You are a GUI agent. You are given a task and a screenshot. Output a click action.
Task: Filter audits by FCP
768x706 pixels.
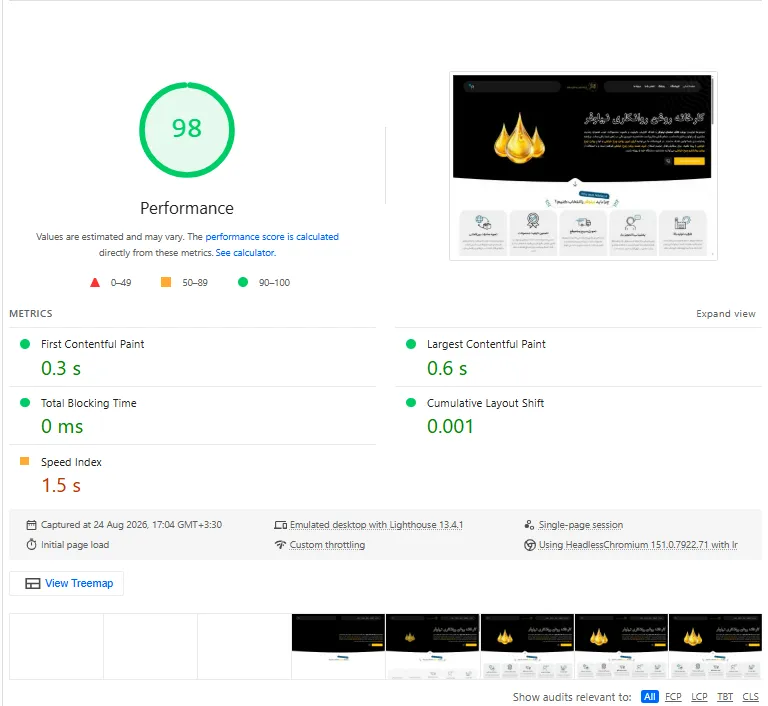tap(673, 697)
